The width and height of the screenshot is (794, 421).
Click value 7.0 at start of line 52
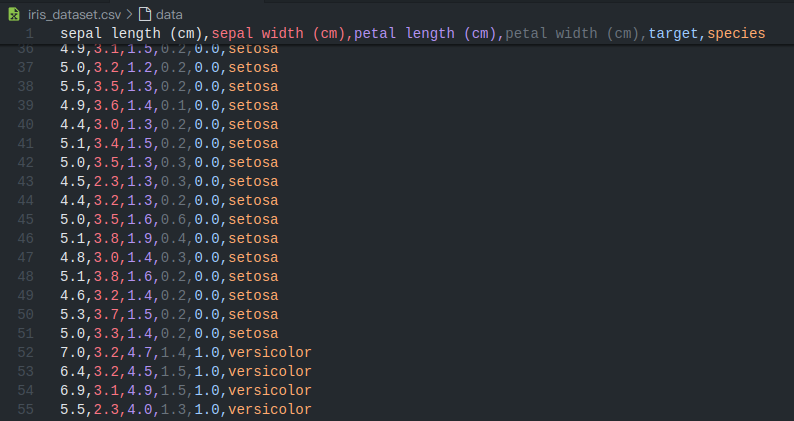72,353
